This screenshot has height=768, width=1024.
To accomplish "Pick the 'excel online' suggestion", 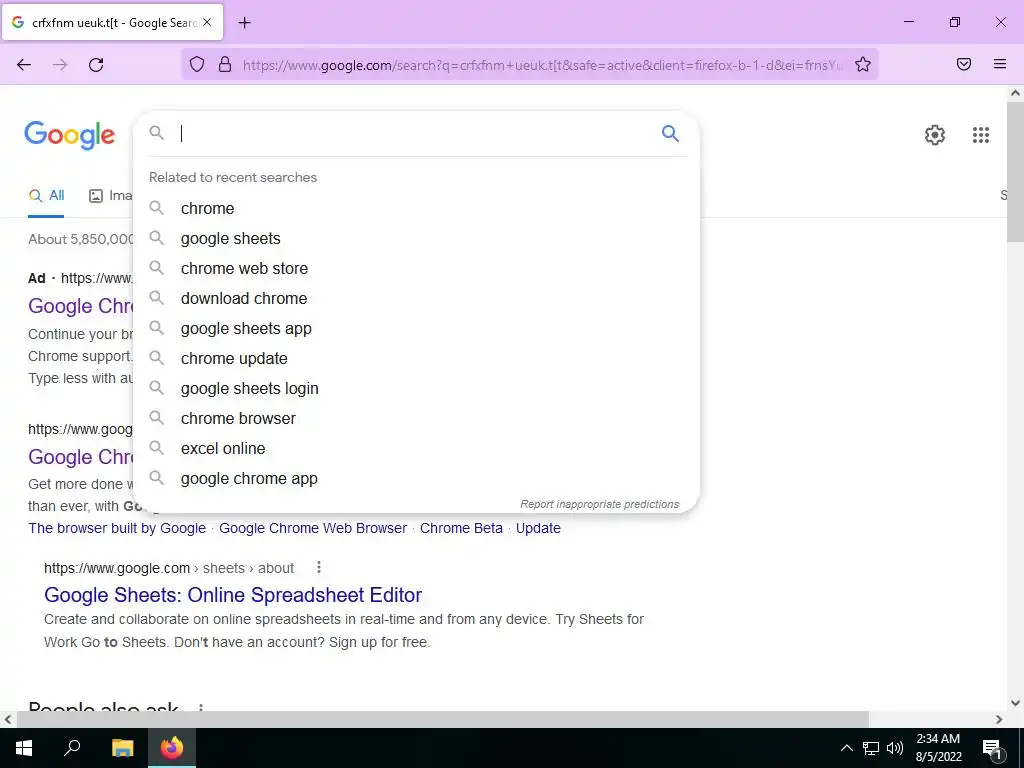I will coord(417,449).
